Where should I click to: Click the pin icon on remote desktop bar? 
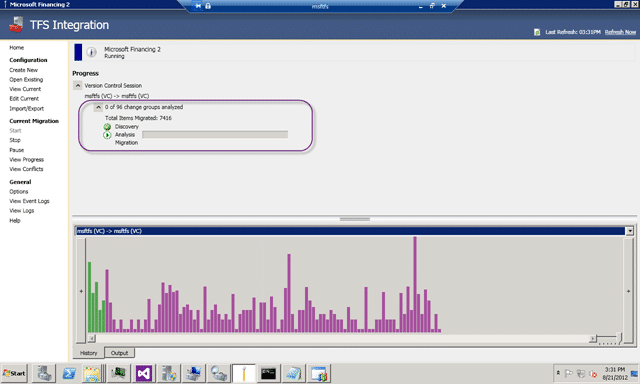(198, 6)
